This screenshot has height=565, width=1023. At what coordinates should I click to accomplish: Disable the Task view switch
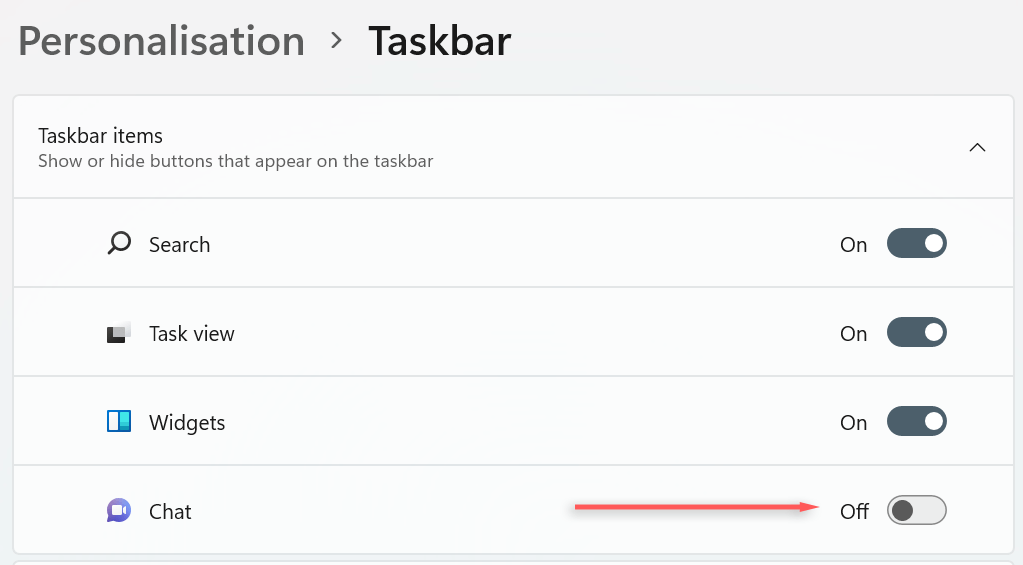[x=916, y=333]
